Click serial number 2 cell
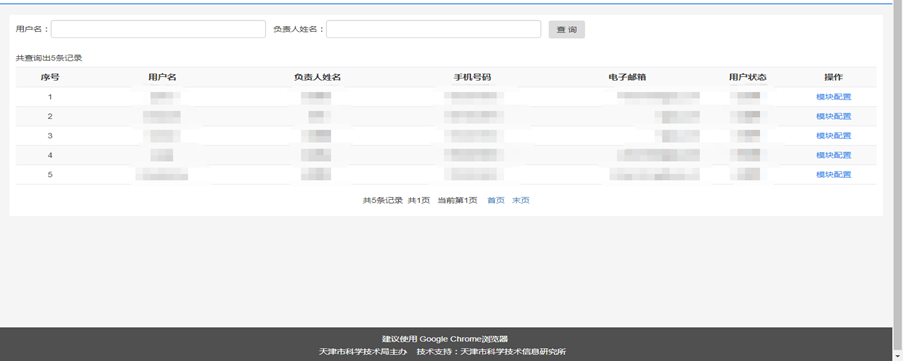The width and height of the screenshot is (903, 361). [x=50, y=116]
